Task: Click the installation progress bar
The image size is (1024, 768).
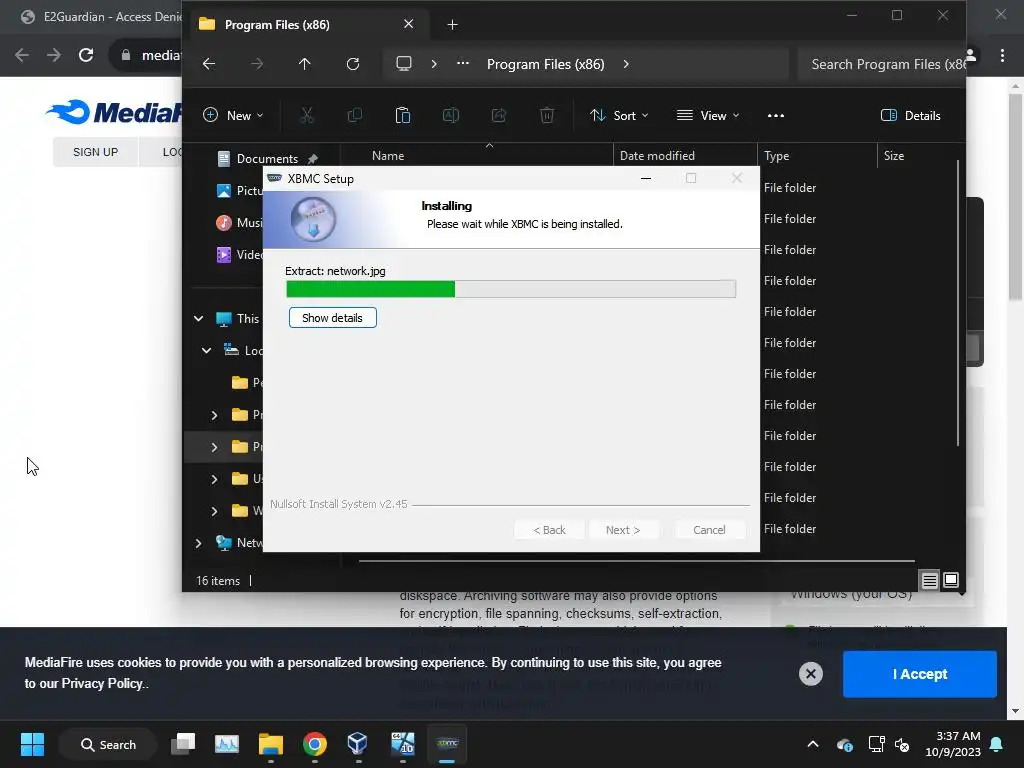Action: (511, 289)
